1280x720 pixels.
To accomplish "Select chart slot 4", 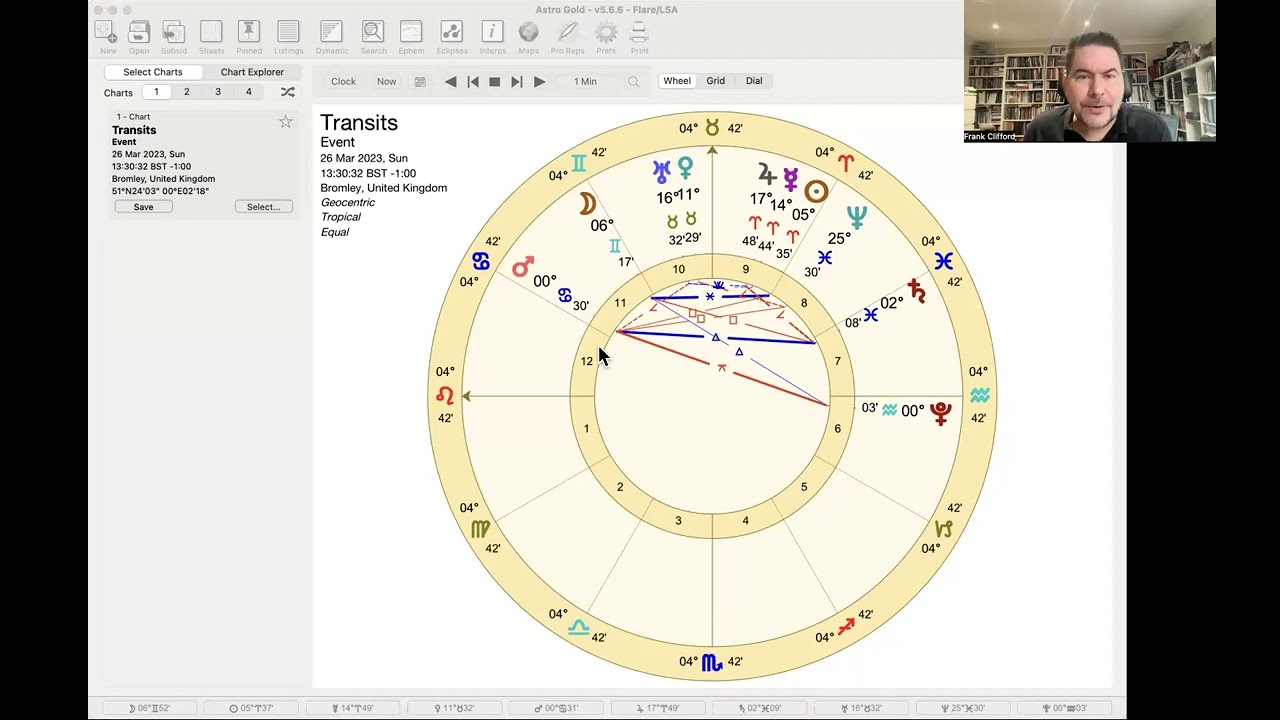I will pos(249,92).
